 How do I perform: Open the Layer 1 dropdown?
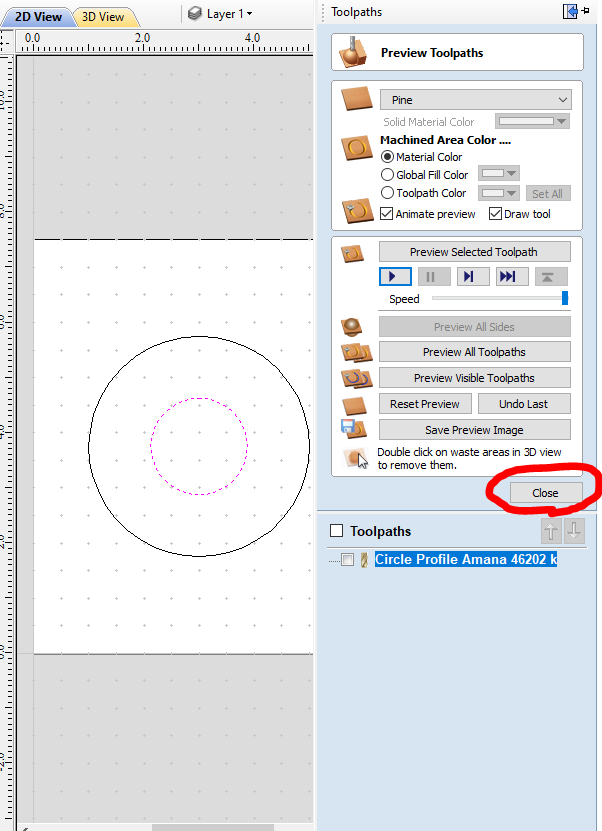click(x=229, y=14)
